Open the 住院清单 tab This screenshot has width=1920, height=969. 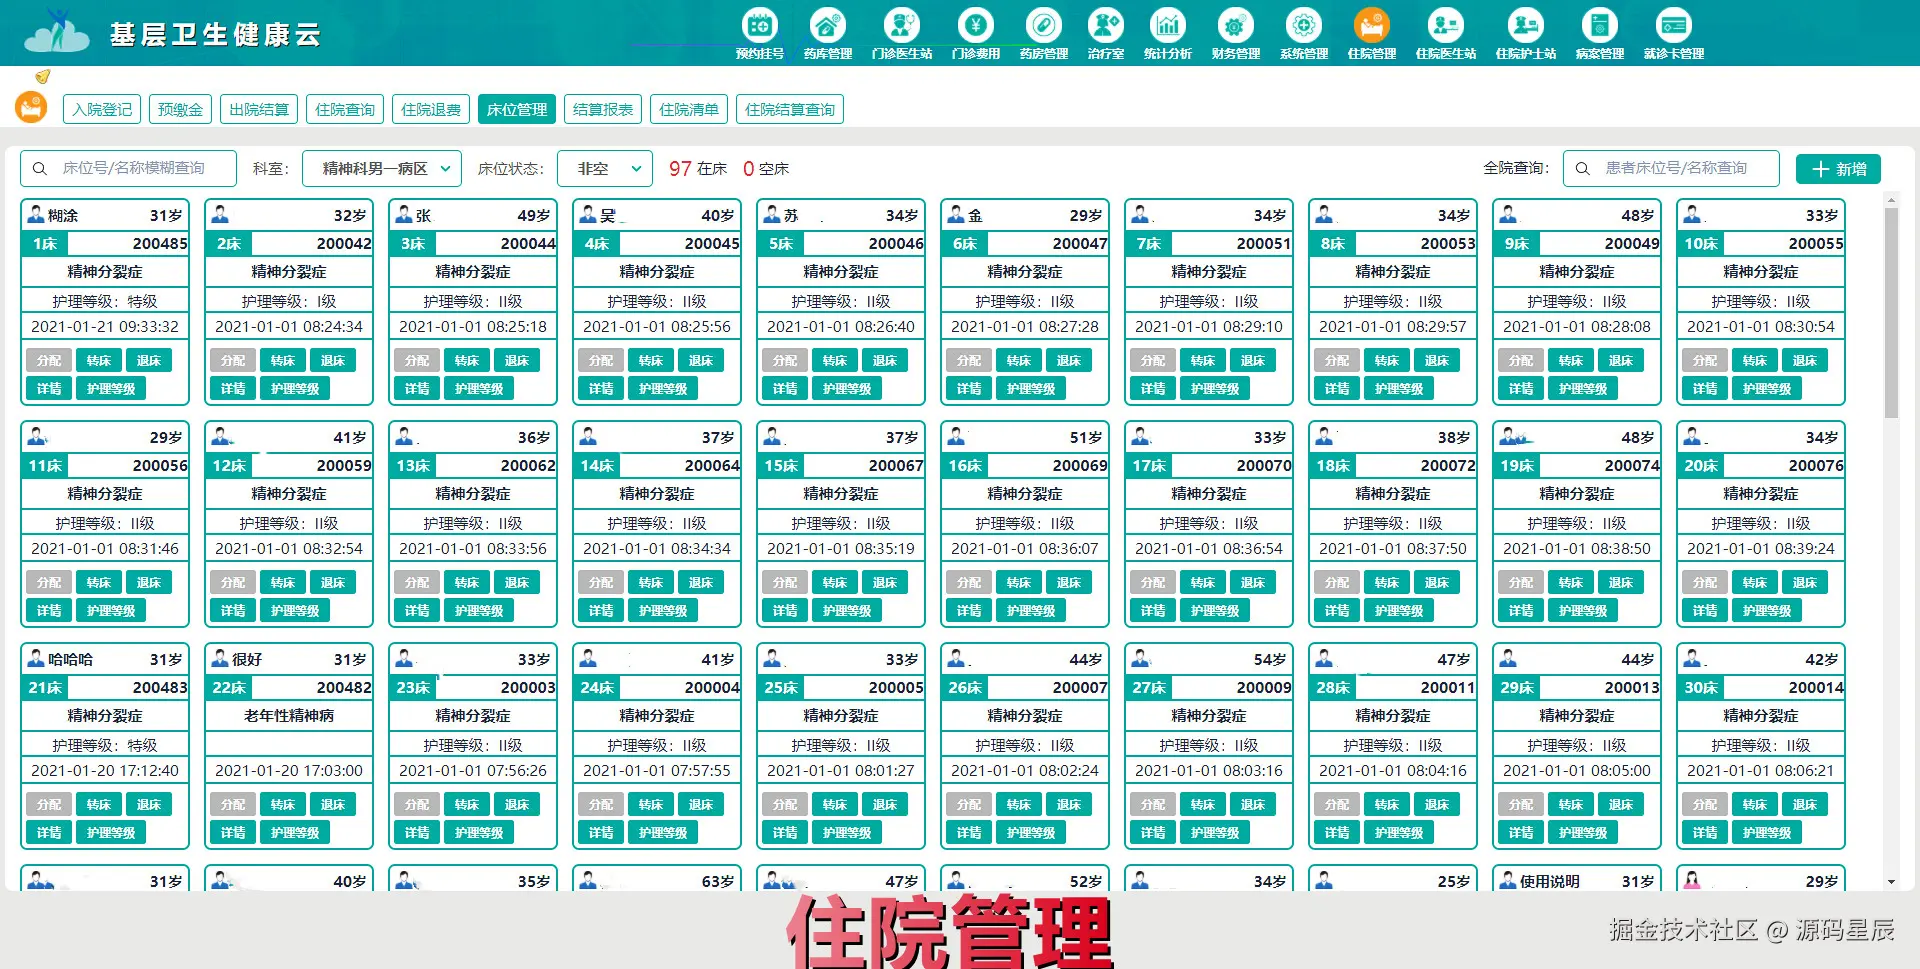click(689, 109)
